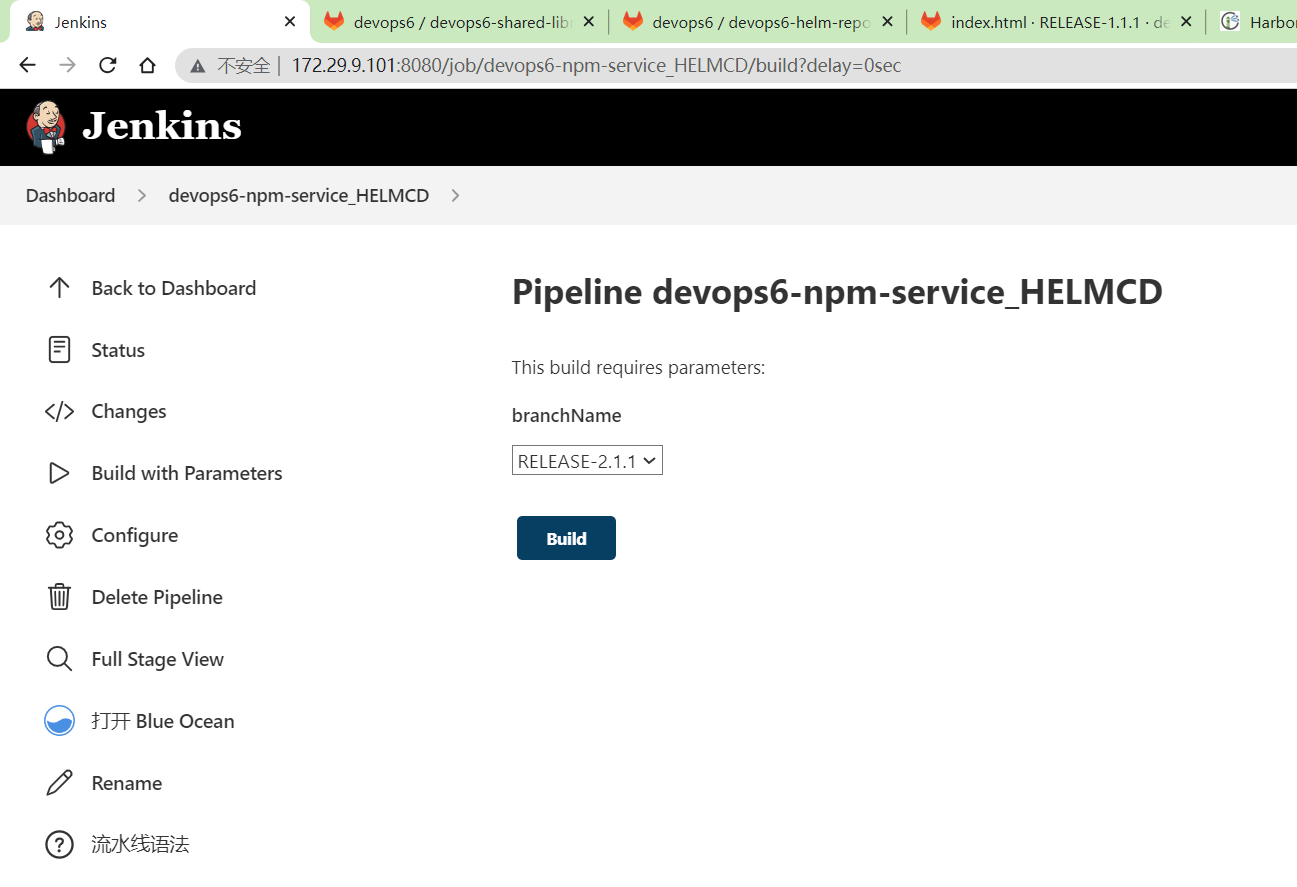Click the Dashboard breadcrumb link

pyautogui.click(x=70, y=196)
